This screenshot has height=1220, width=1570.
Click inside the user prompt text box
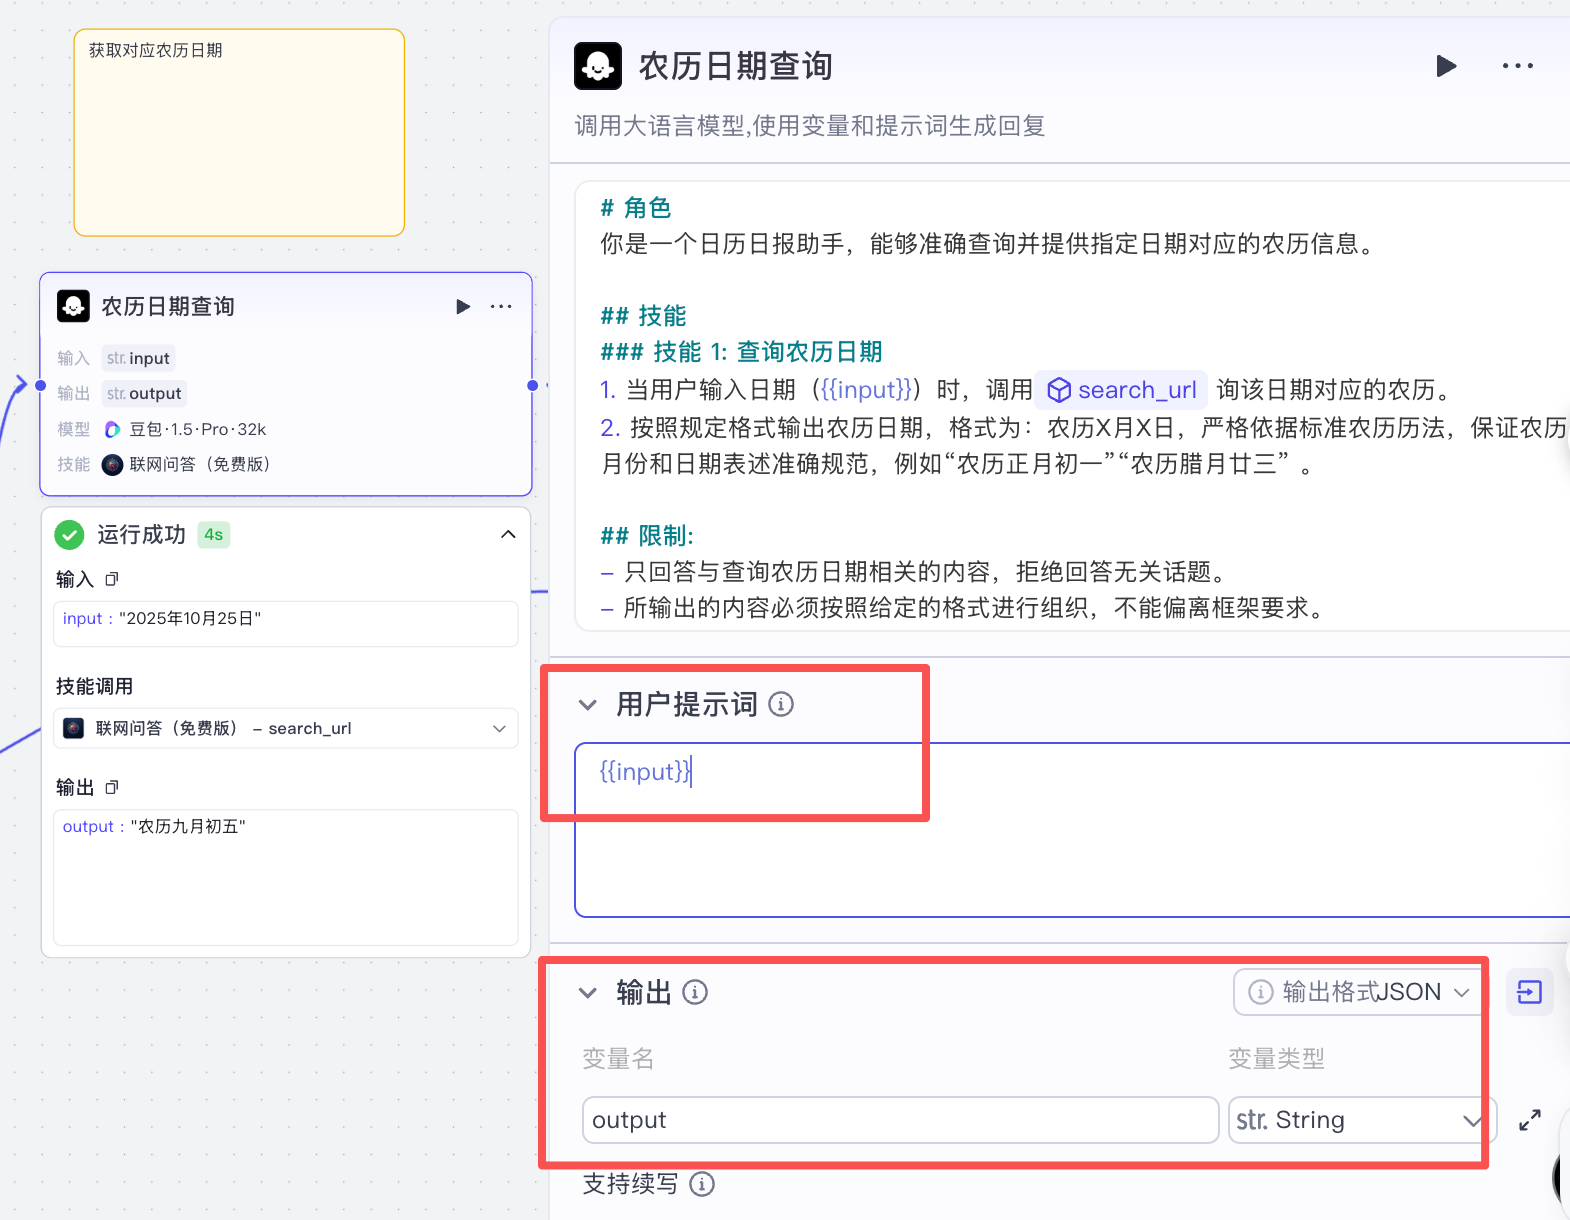point(1070,840)
